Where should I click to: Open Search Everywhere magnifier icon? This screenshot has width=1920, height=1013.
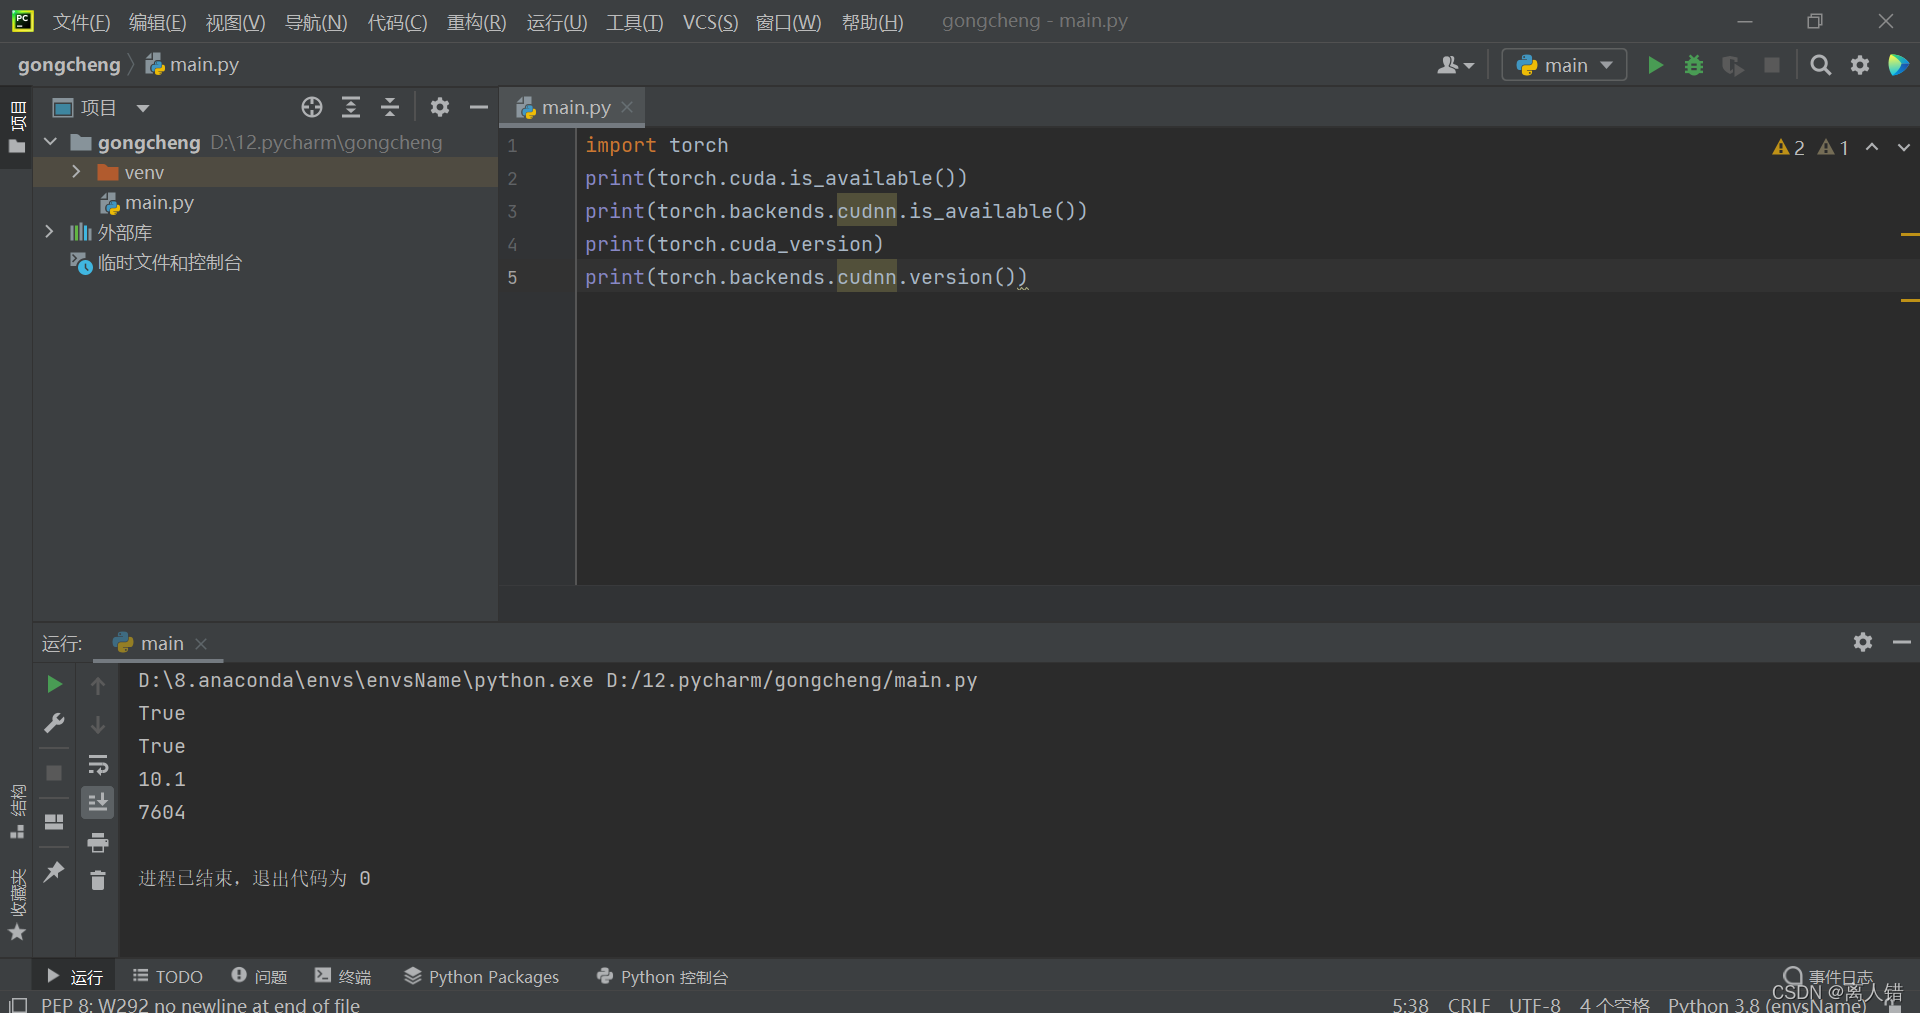[1821, 65]
